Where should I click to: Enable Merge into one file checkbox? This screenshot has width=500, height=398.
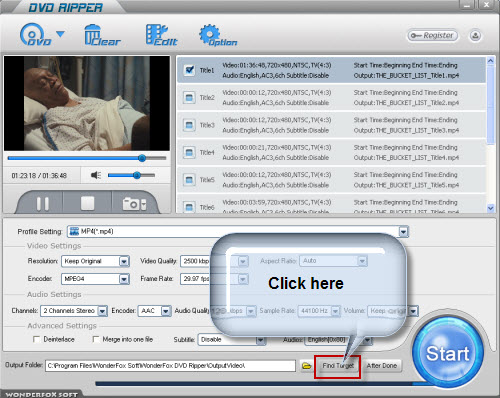(96, 339)
